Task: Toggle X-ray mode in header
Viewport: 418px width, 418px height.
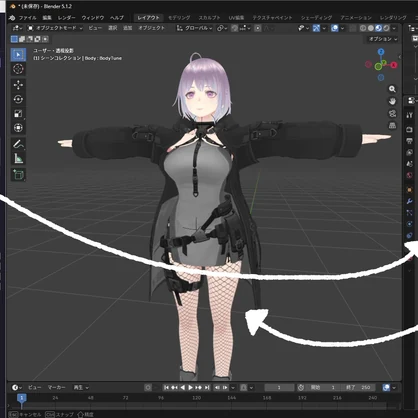Action: pyautogui.click(x=353, y=28)
